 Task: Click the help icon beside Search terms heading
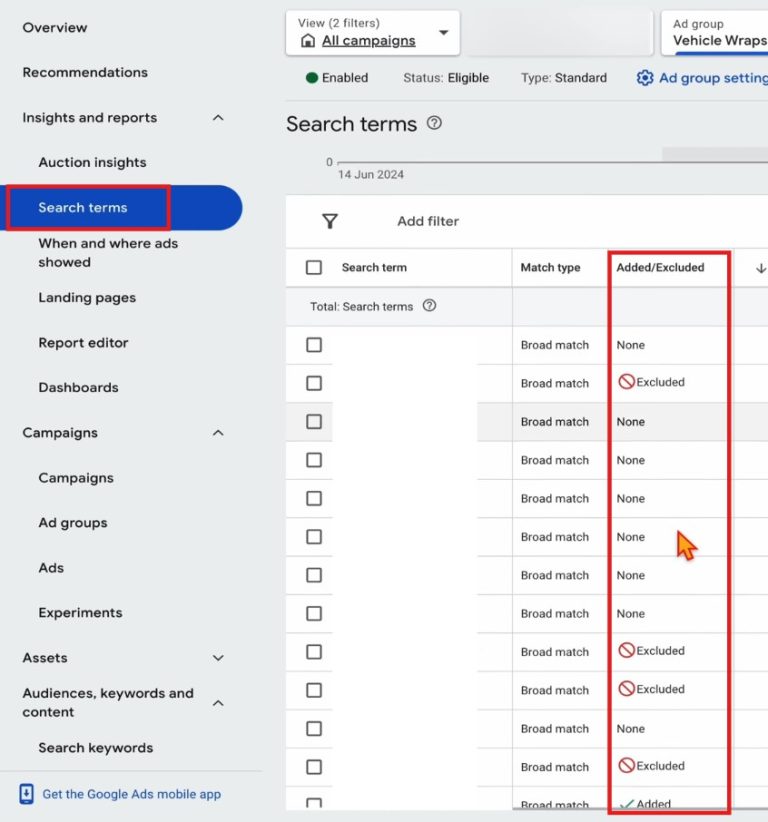coord(434,124)
